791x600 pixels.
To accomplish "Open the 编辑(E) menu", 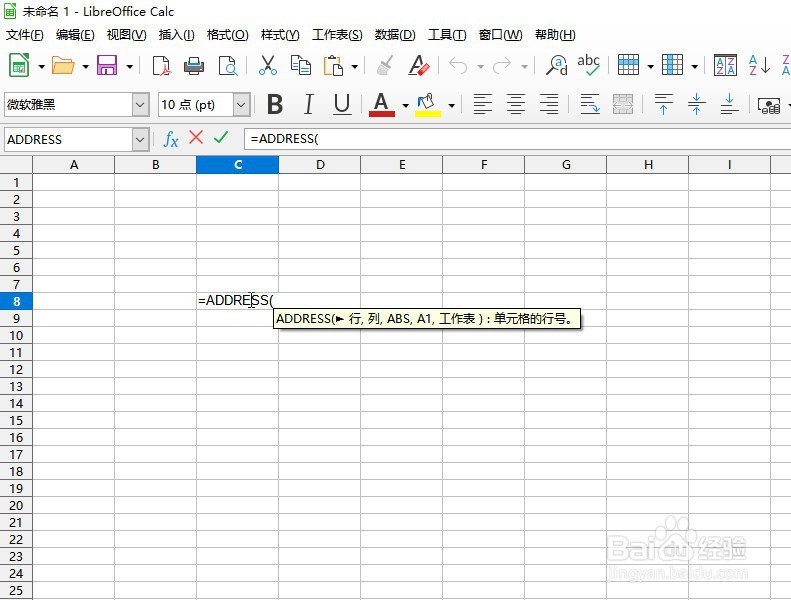I will (75, 35).
